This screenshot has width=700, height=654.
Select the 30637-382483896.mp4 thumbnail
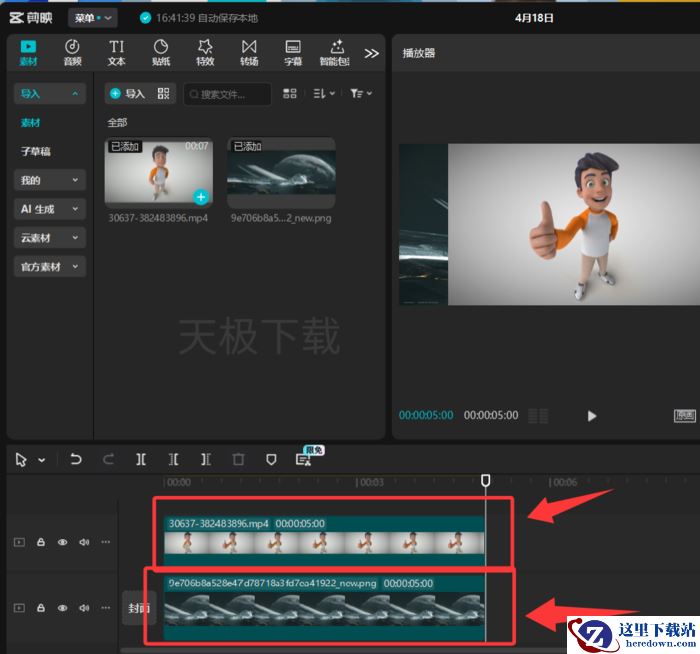click(x=158, y=171)
